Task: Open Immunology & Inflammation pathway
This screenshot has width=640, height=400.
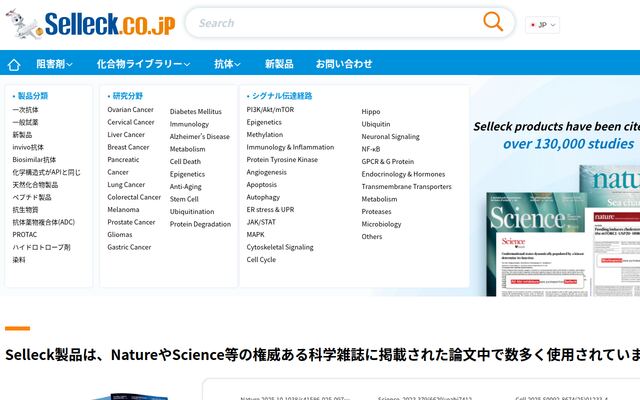Action: (290, 147)
